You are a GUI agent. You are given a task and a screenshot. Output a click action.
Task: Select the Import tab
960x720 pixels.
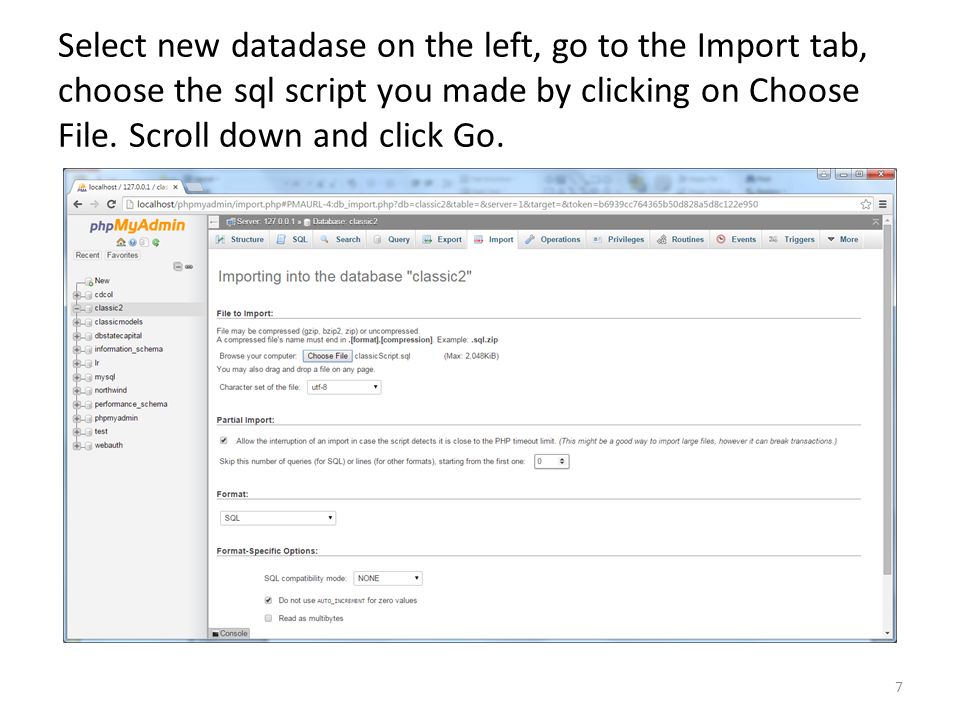[493, 239]
